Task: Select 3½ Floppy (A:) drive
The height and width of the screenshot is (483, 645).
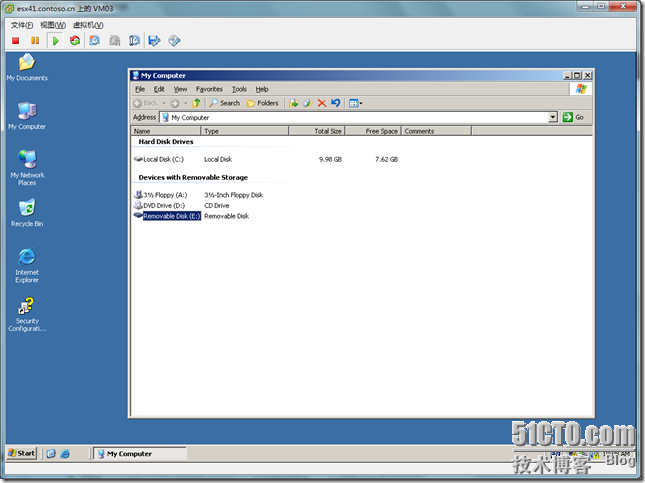Action: tap(160, 195)
